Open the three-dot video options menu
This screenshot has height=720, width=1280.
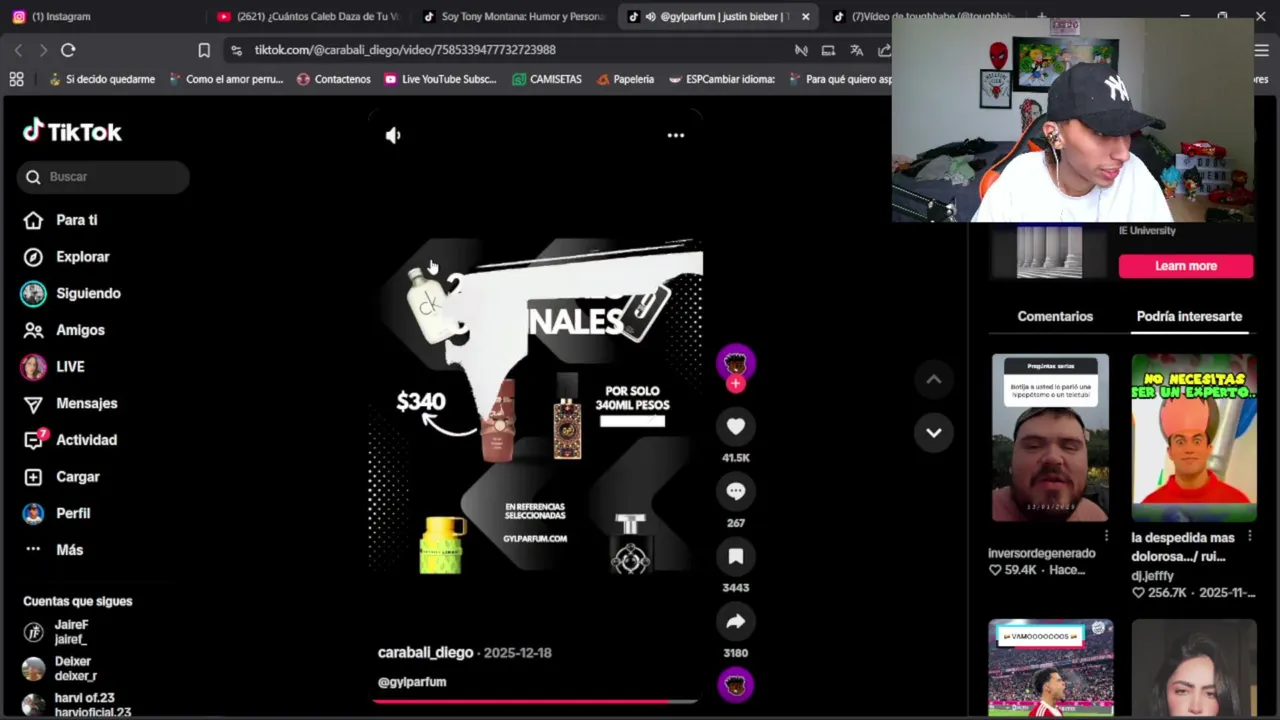676,135
